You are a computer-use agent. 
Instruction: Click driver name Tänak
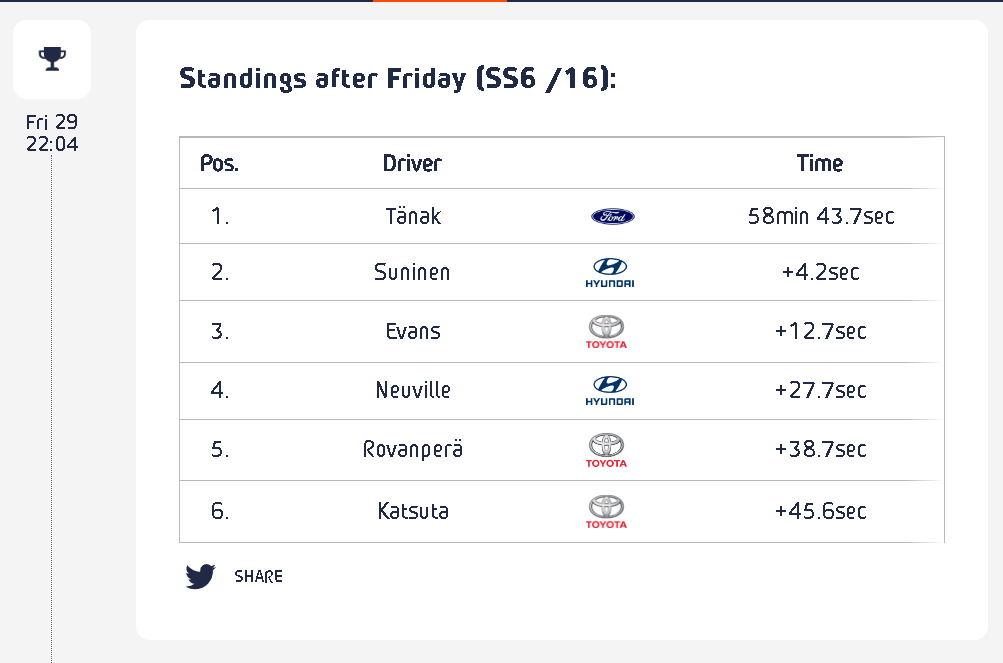click(413, 216)
